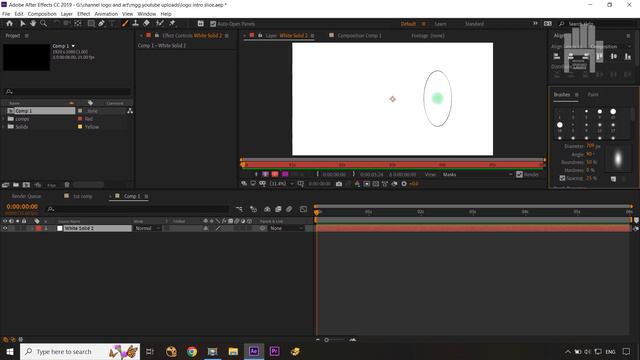This screenshot has height=360, width=640.
Task: Create a new folder in Project panel
Action: coord(16,185)
